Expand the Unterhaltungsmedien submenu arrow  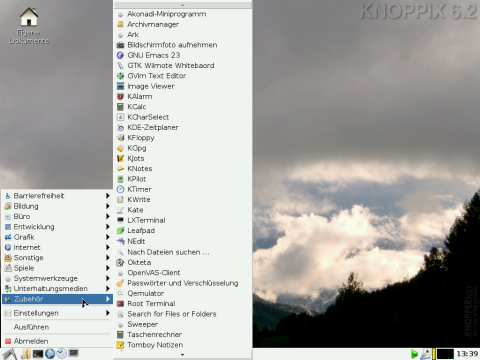108,288
